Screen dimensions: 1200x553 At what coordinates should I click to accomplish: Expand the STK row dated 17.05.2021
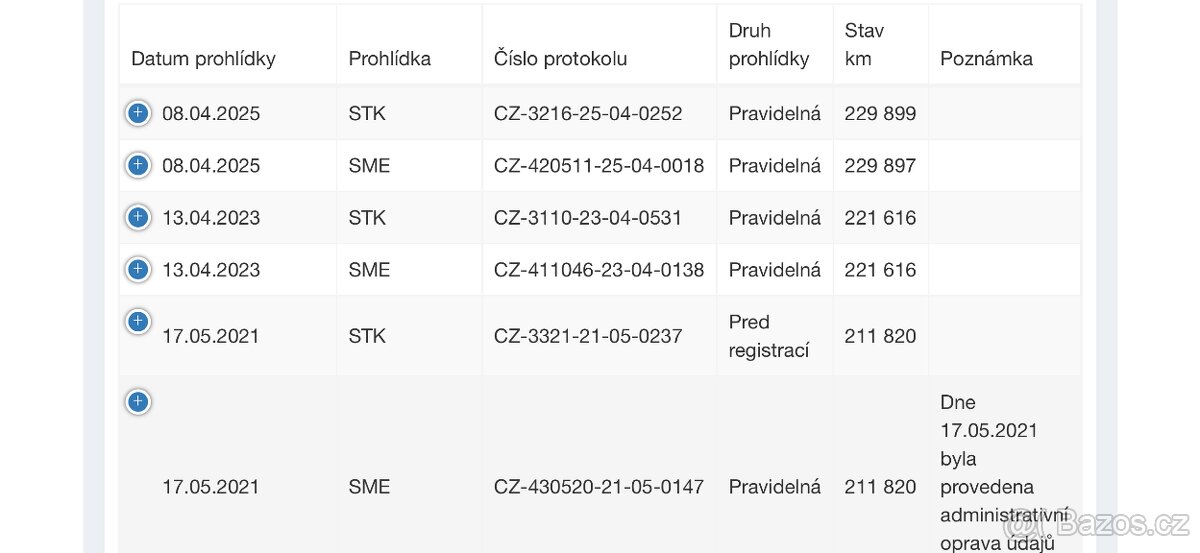coord(138,321)
